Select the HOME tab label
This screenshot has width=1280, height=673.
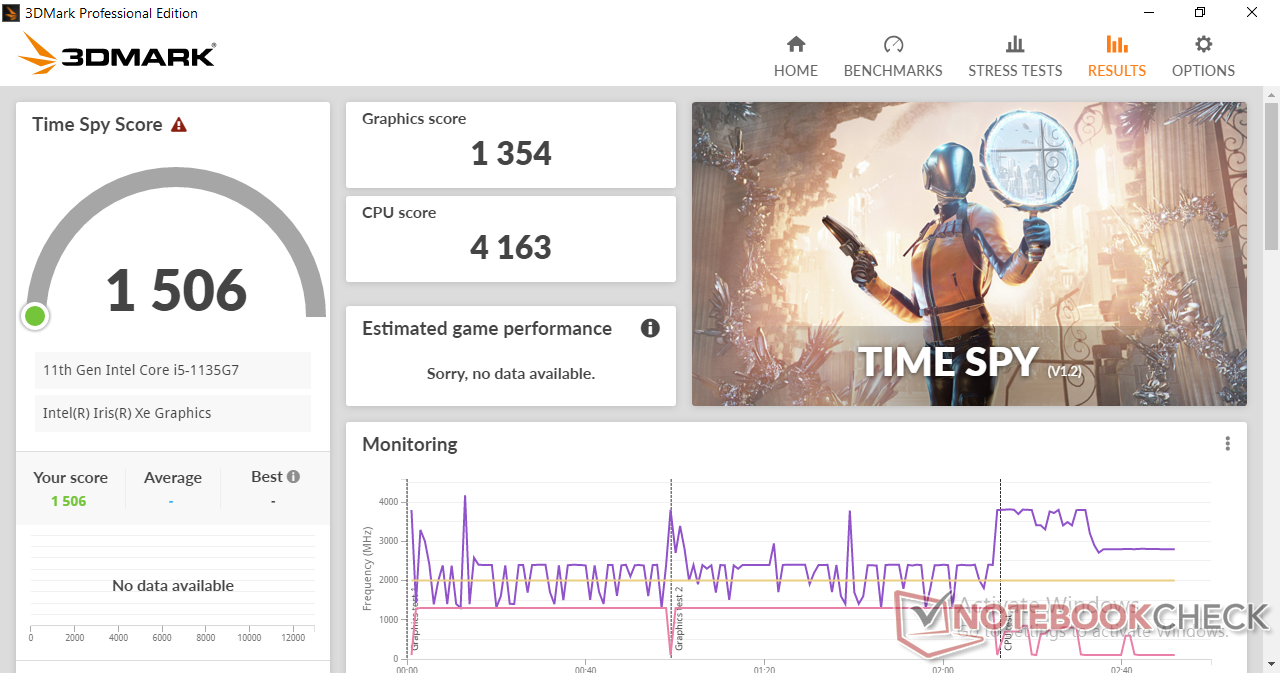click(x=796, y=71)
